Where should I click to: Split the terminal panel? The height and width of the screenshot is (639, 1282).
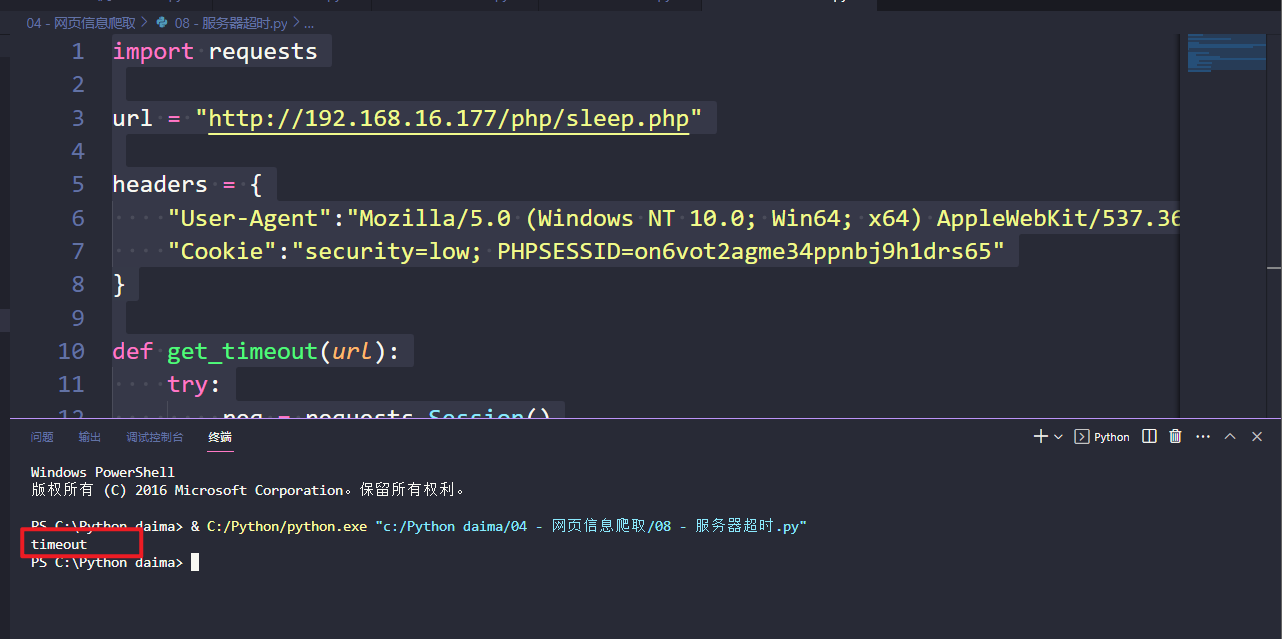pyautogui.click(x=1149, y=436)
